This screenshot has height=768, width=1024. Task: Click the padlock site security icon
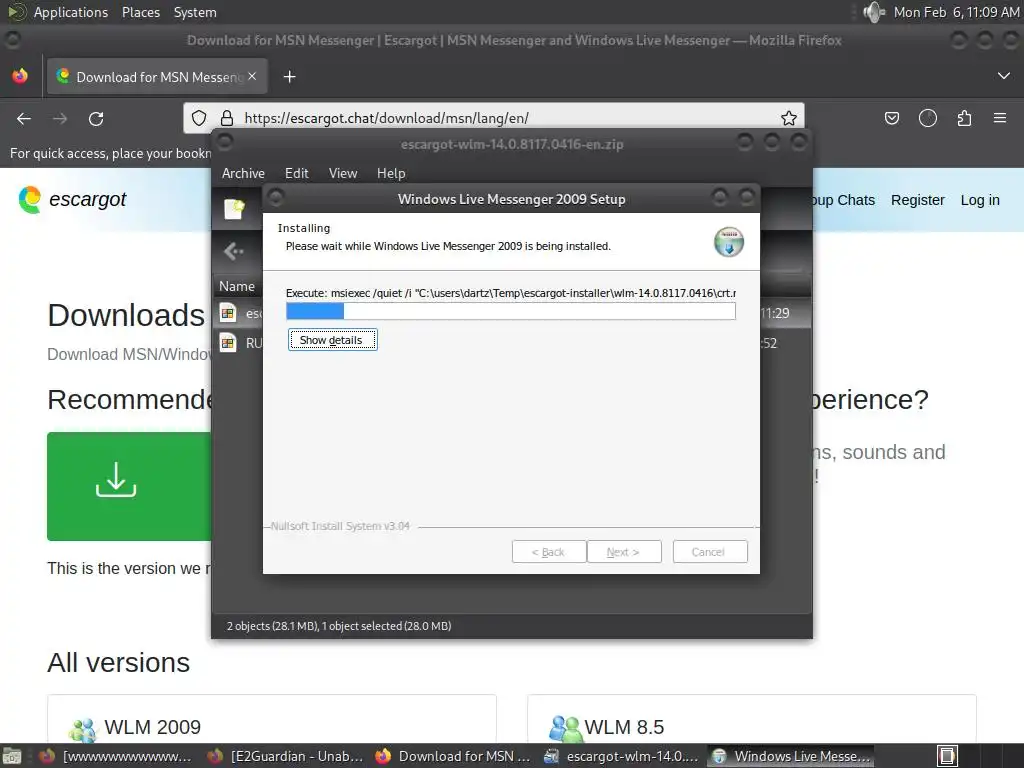[x=227, y=118]
